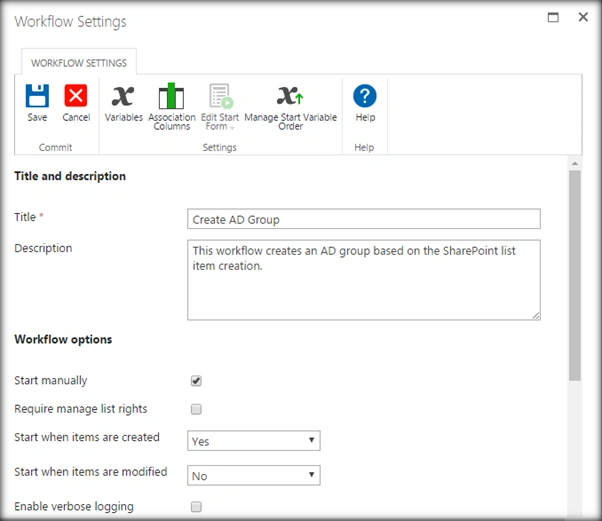Select the WORKFLOW SETTINGS ribbon tab

click(79, 63)
